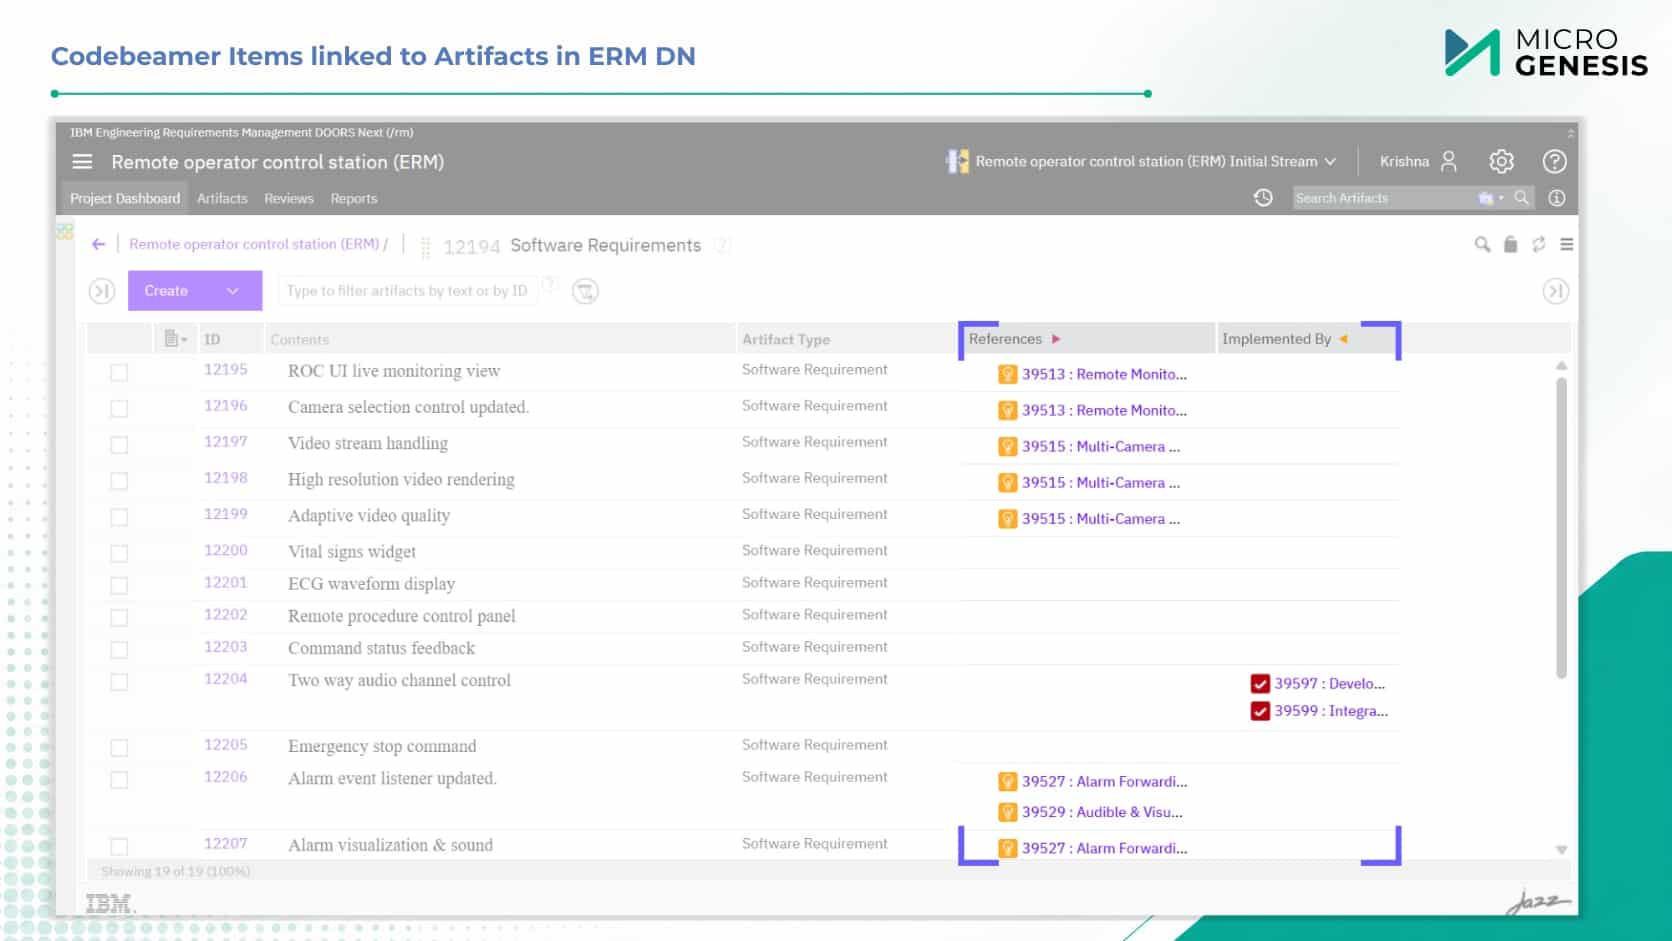The width and height of the screenshot is (1672, 941).
Task: Open the hamburger main menu
Action: coord(82,162)
